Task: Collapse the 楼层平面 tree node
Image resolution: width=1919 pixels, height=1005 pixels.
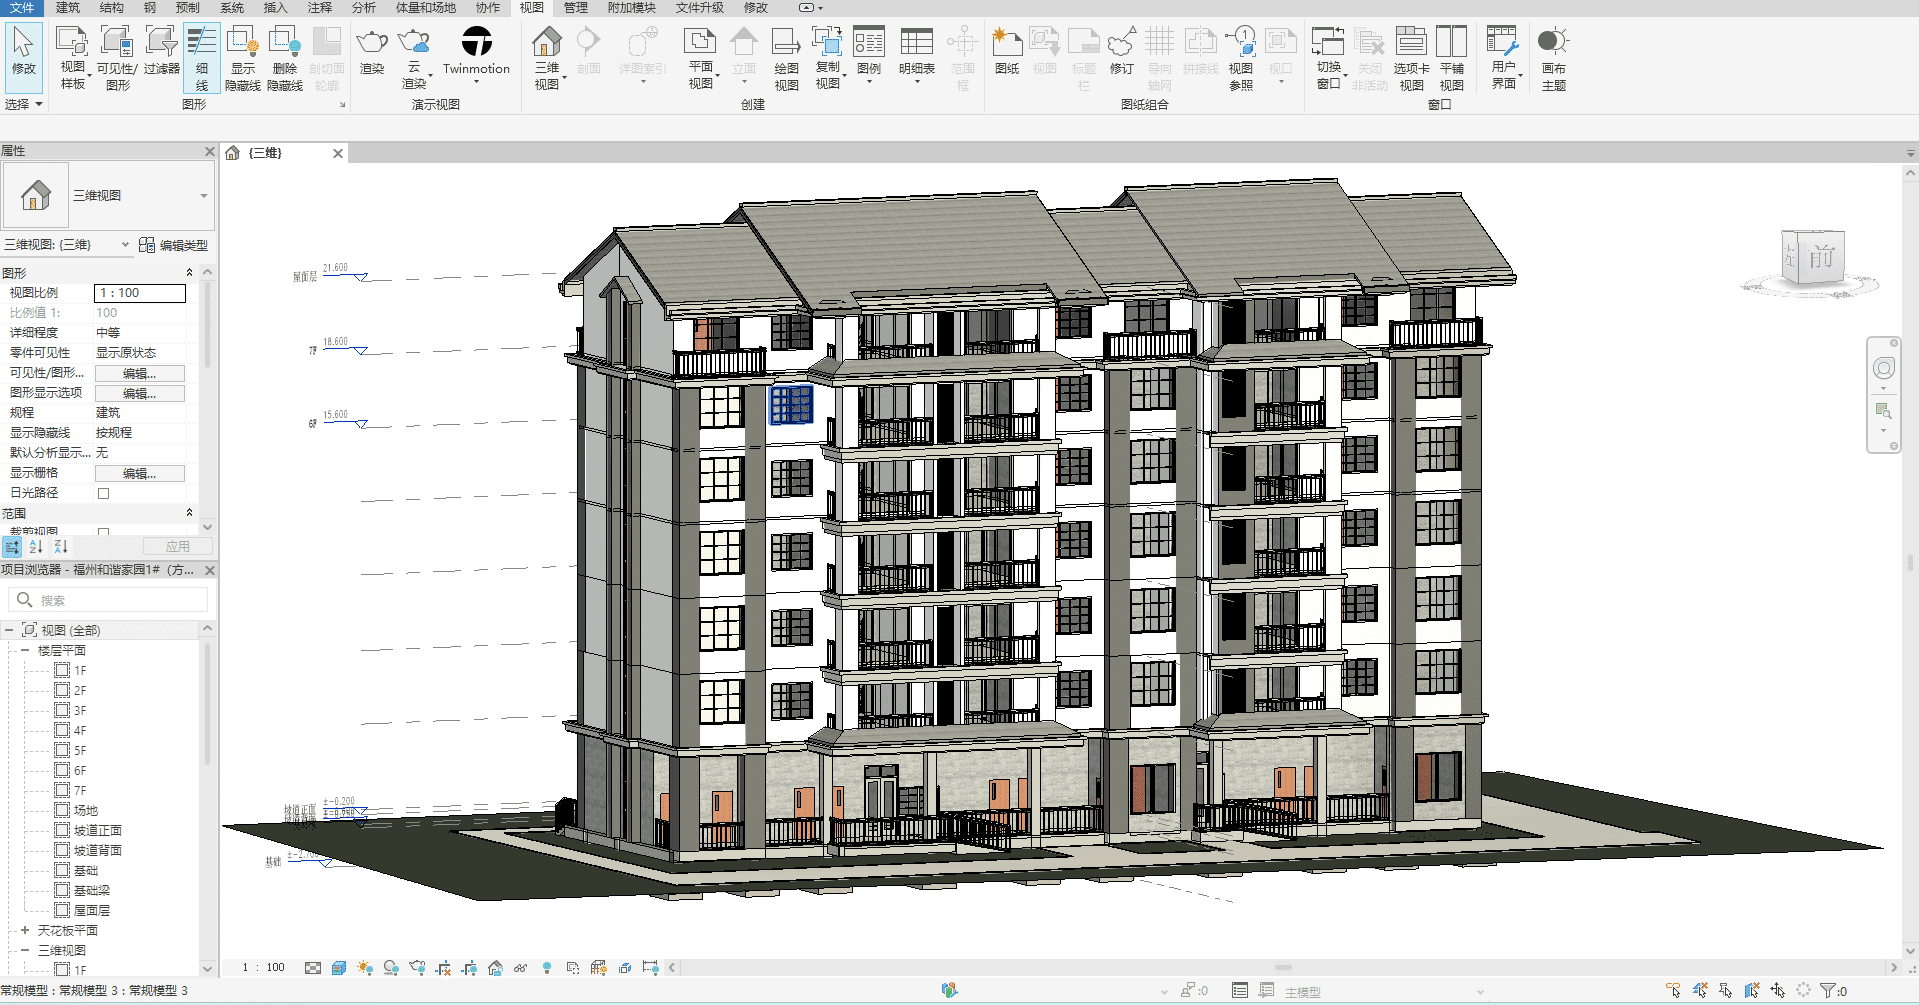Action: 25,650
